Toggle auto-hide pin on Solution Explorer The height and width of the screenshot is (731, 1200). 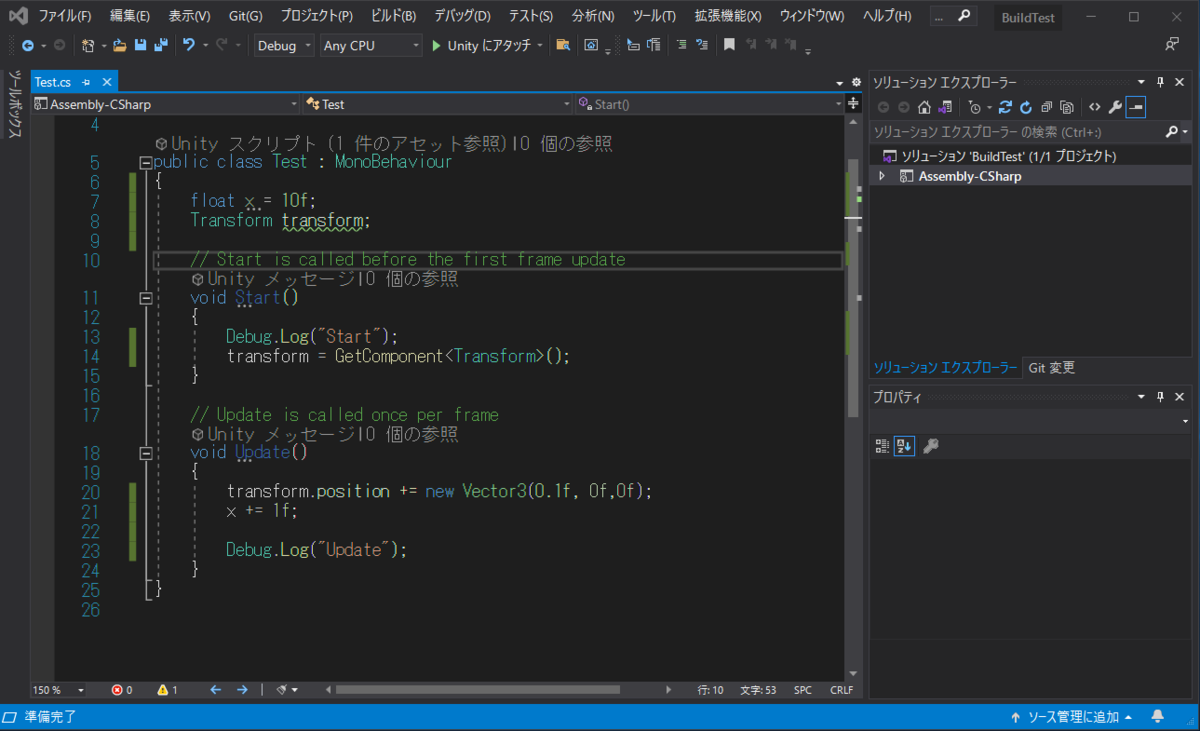[1161, 82]
